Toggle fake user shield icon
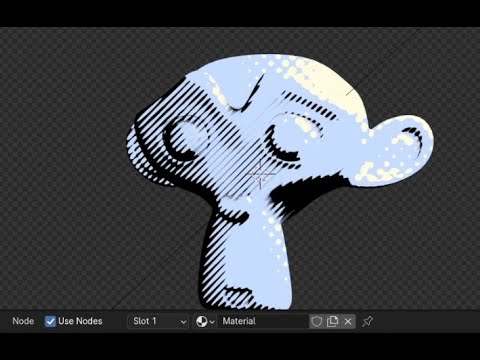Screen dimensions: 480x360 pos(317,321)
